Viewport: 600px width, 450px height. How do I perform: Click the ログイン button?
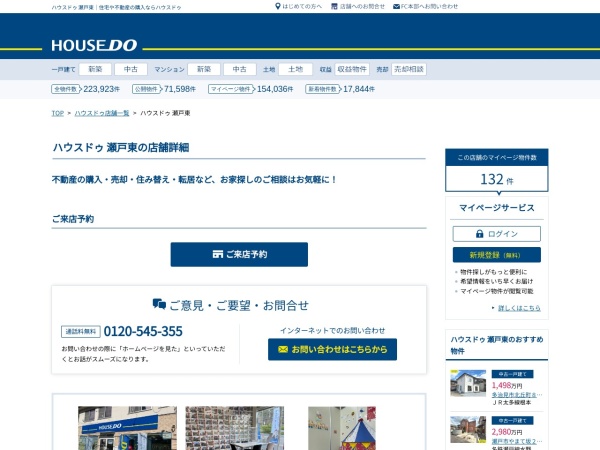497,233
